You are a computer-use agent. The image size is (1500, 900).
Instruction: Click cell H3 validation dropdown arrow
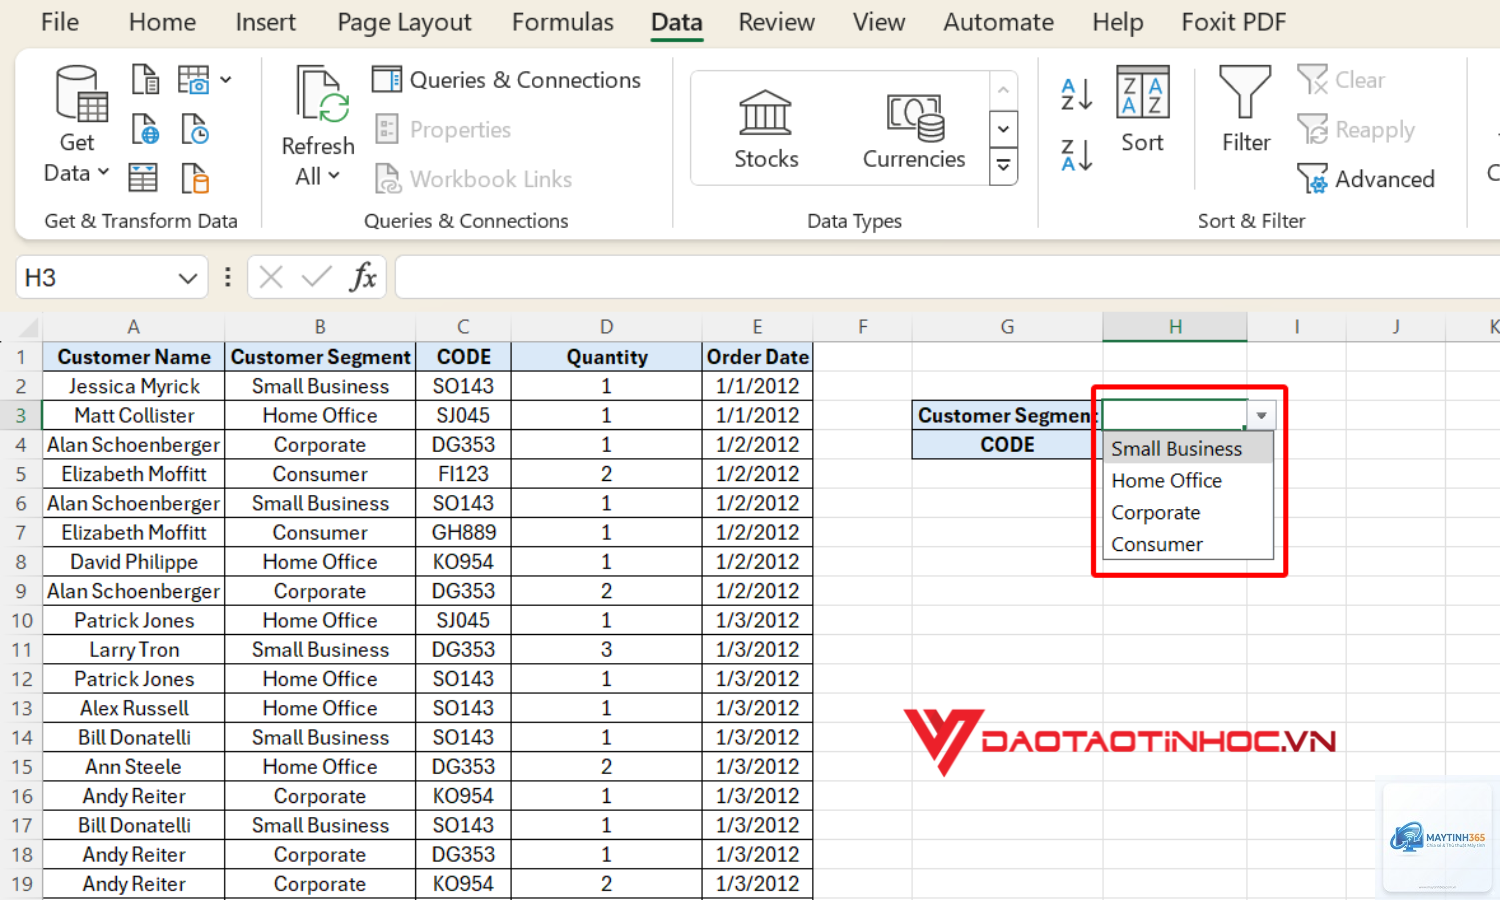coord(1262,415)
